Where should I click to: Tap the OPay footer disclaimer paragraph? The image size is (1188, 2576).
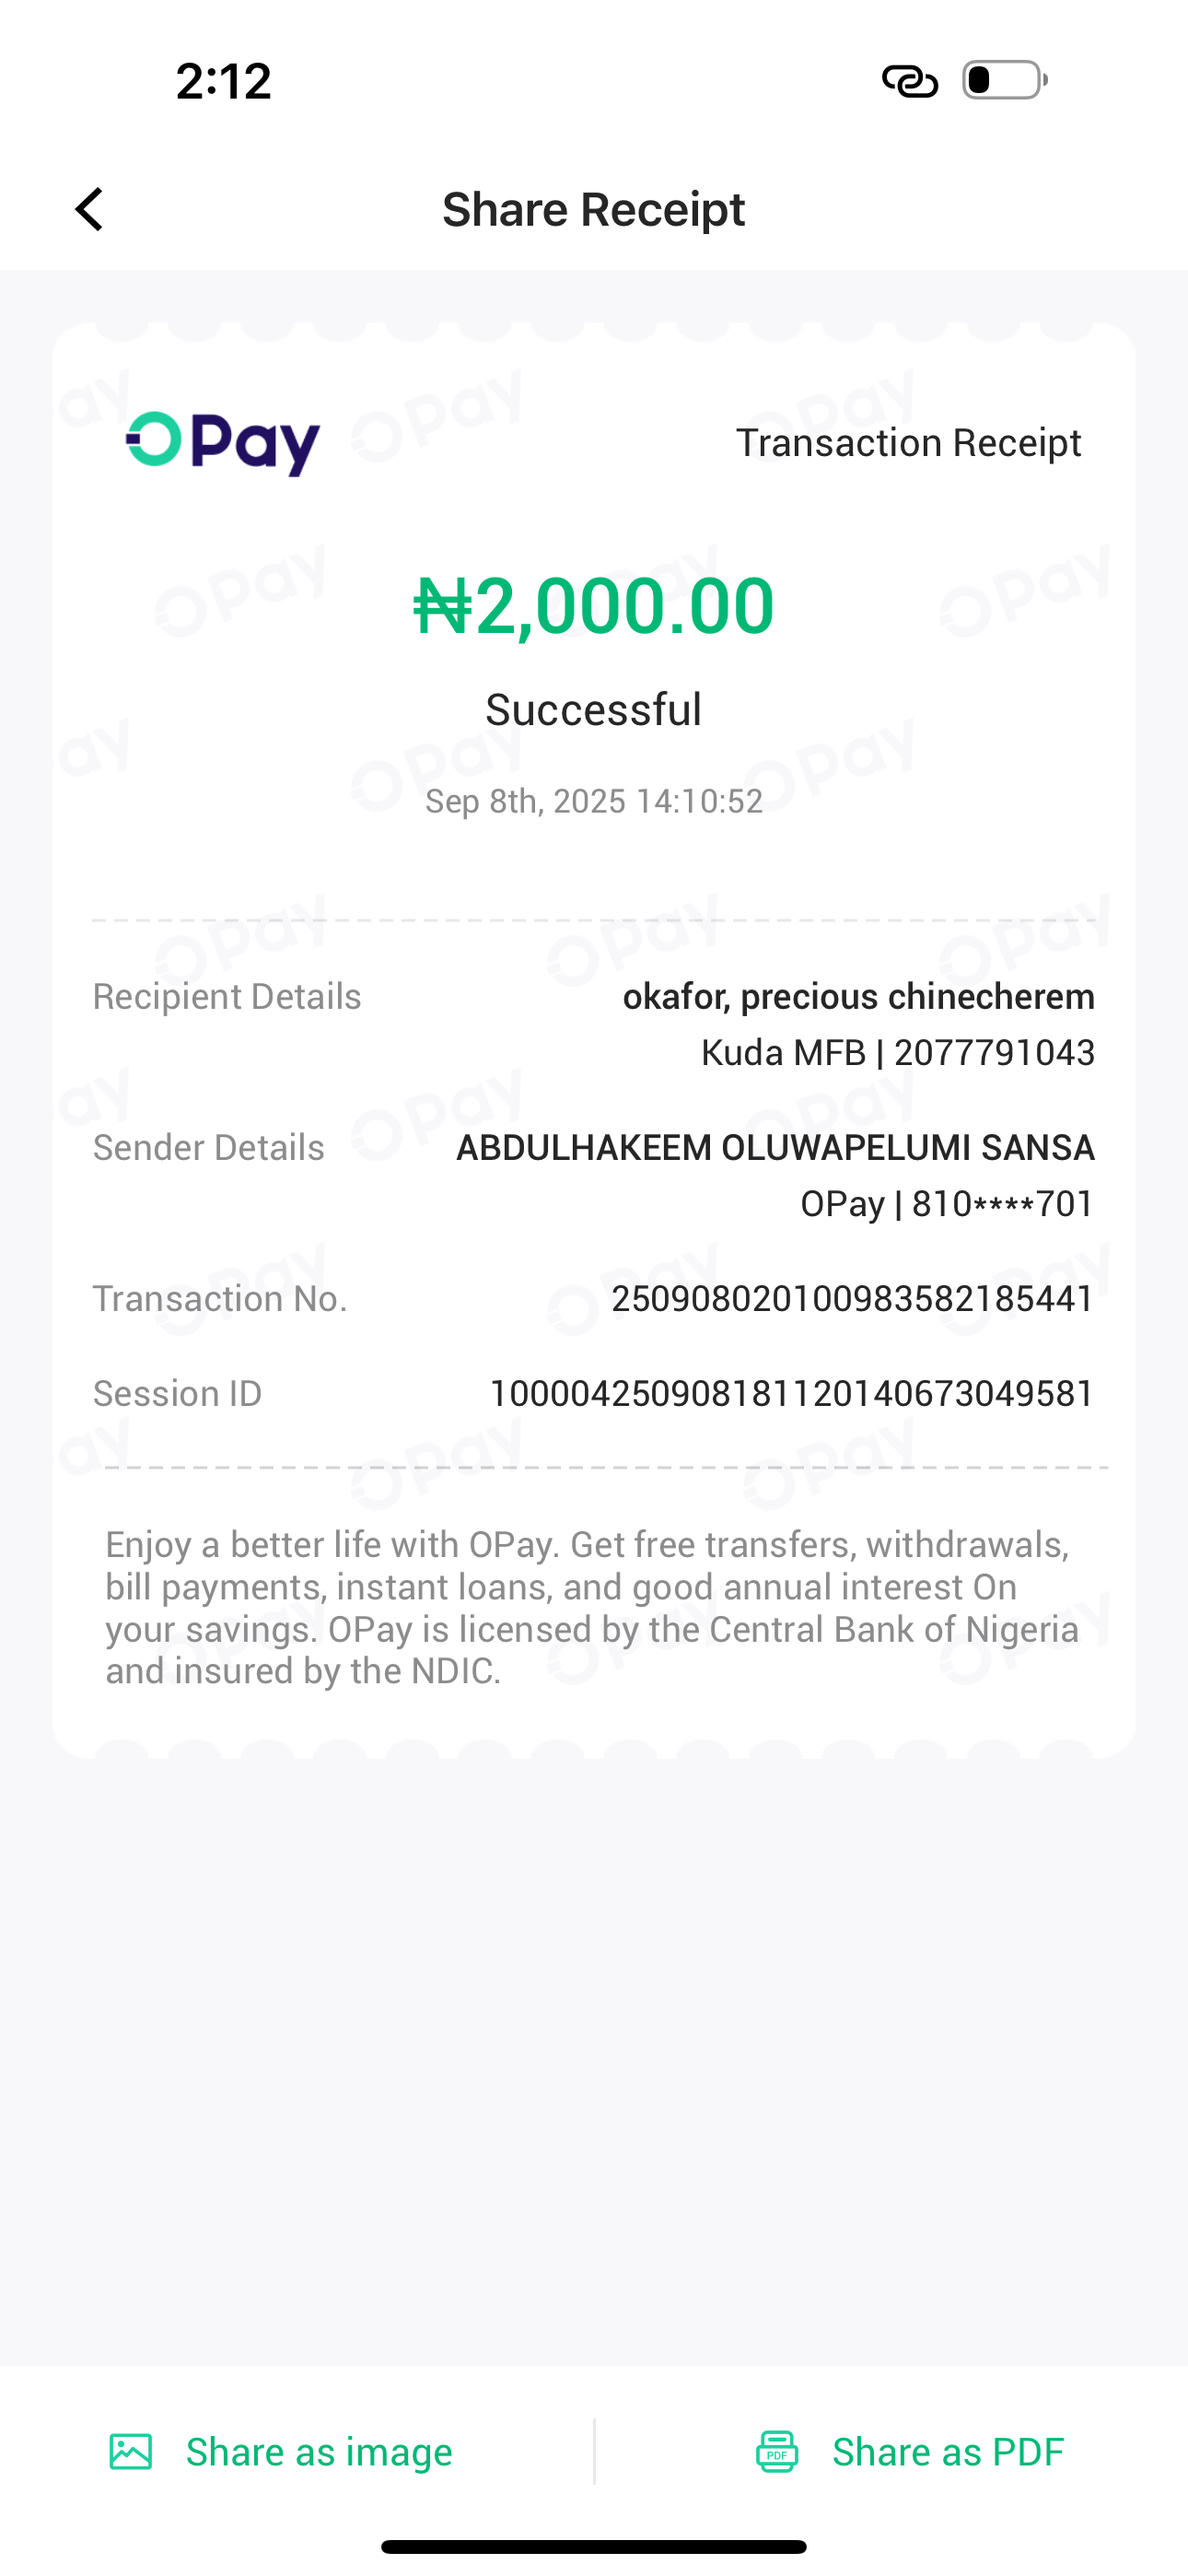pos(592,1607)
